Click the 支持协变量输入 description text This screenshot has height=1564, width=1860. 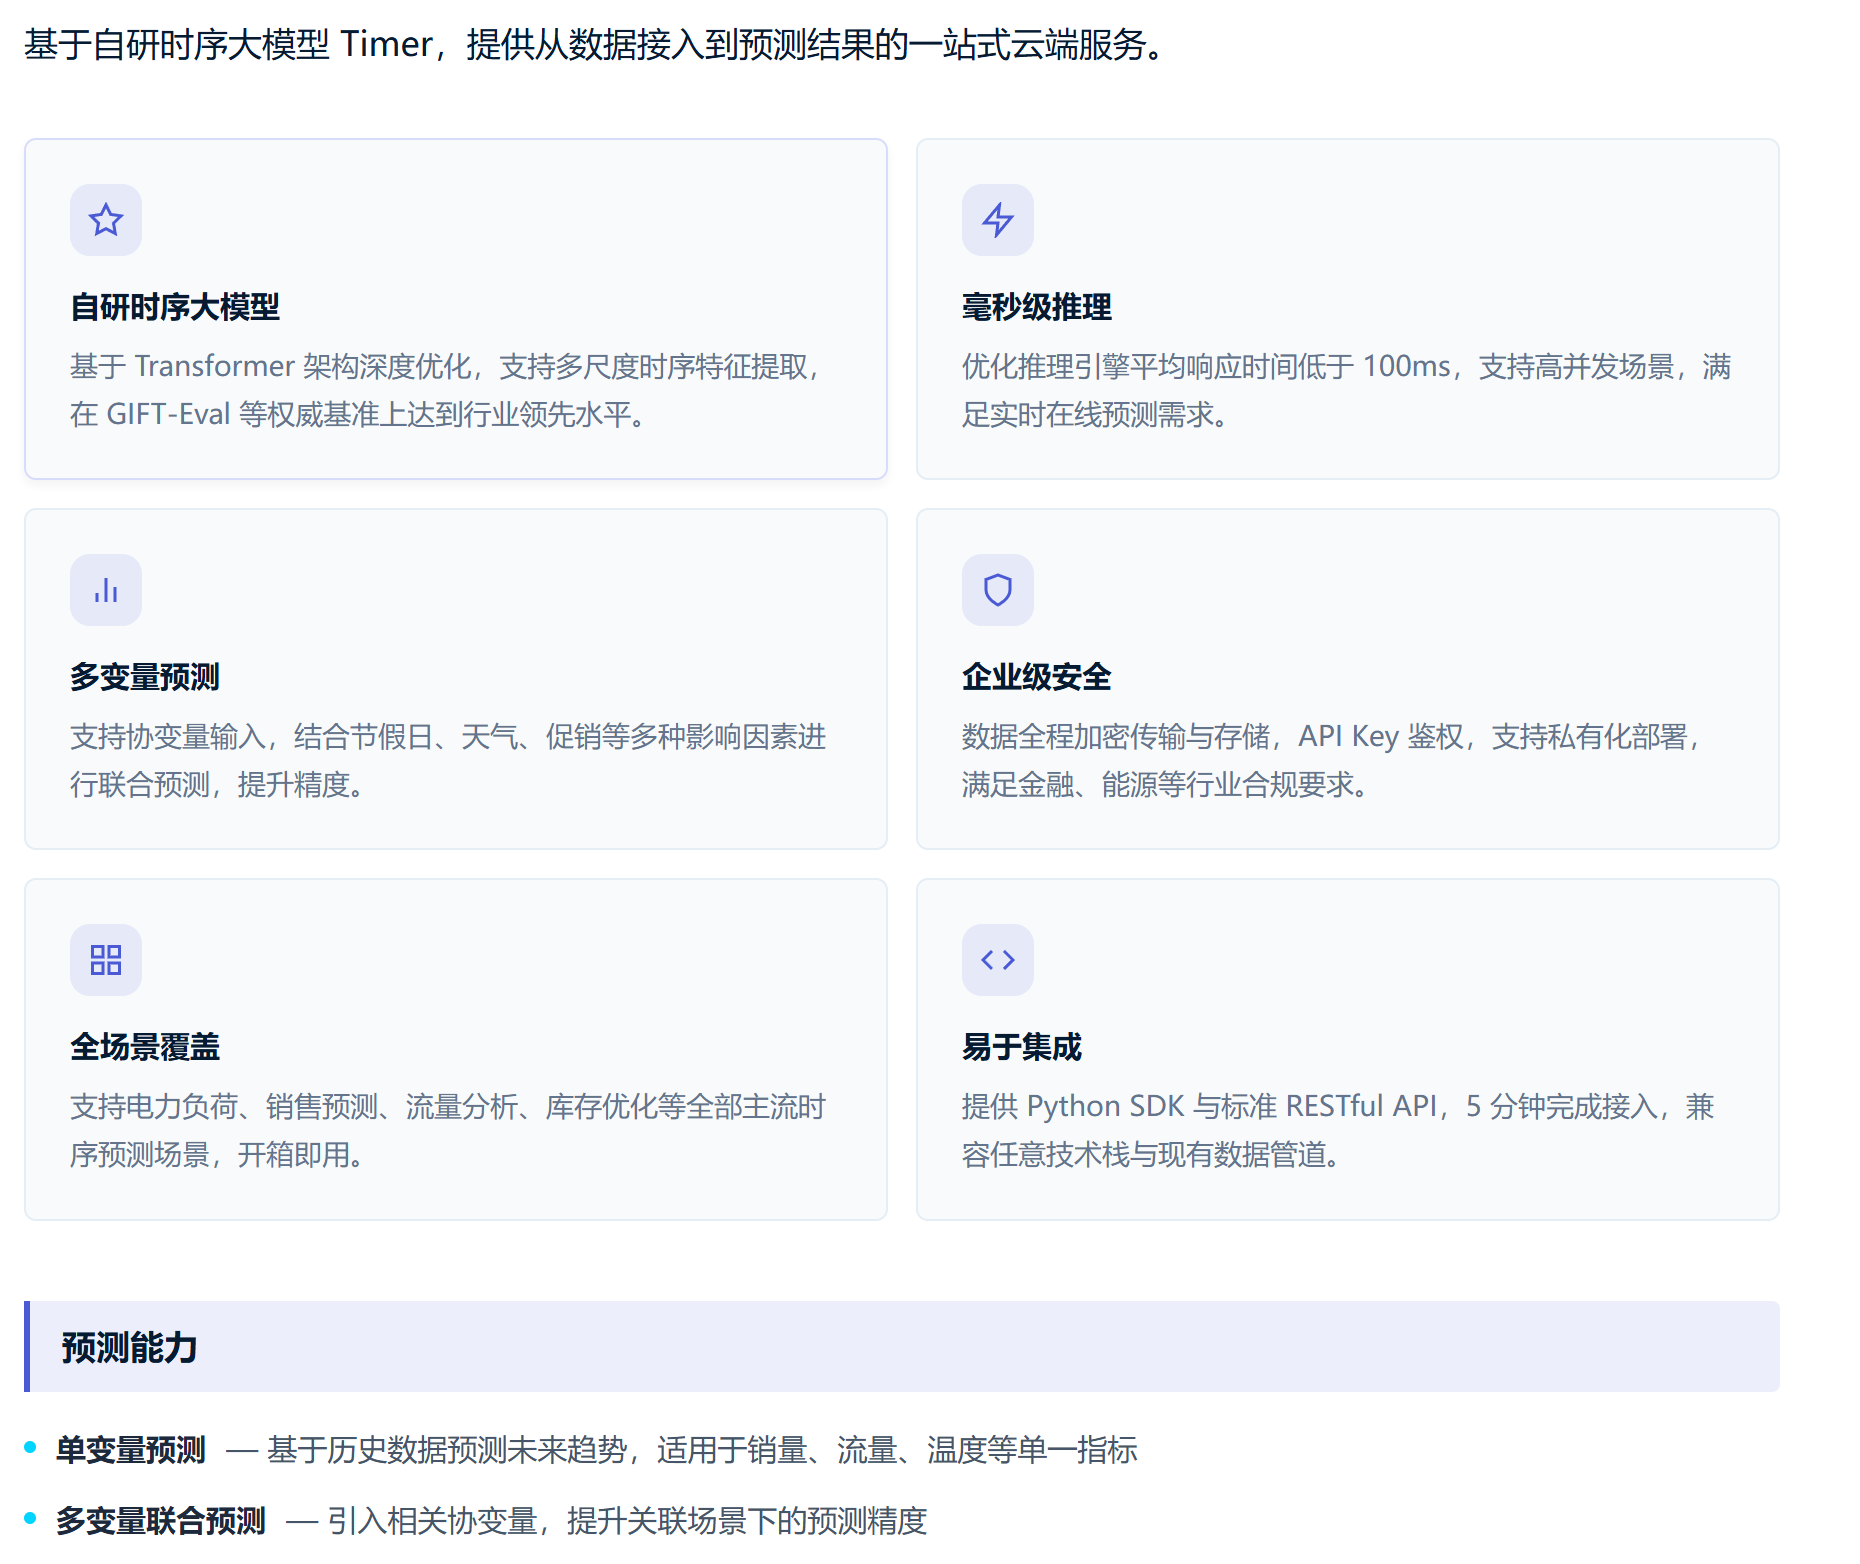[448, 760]
